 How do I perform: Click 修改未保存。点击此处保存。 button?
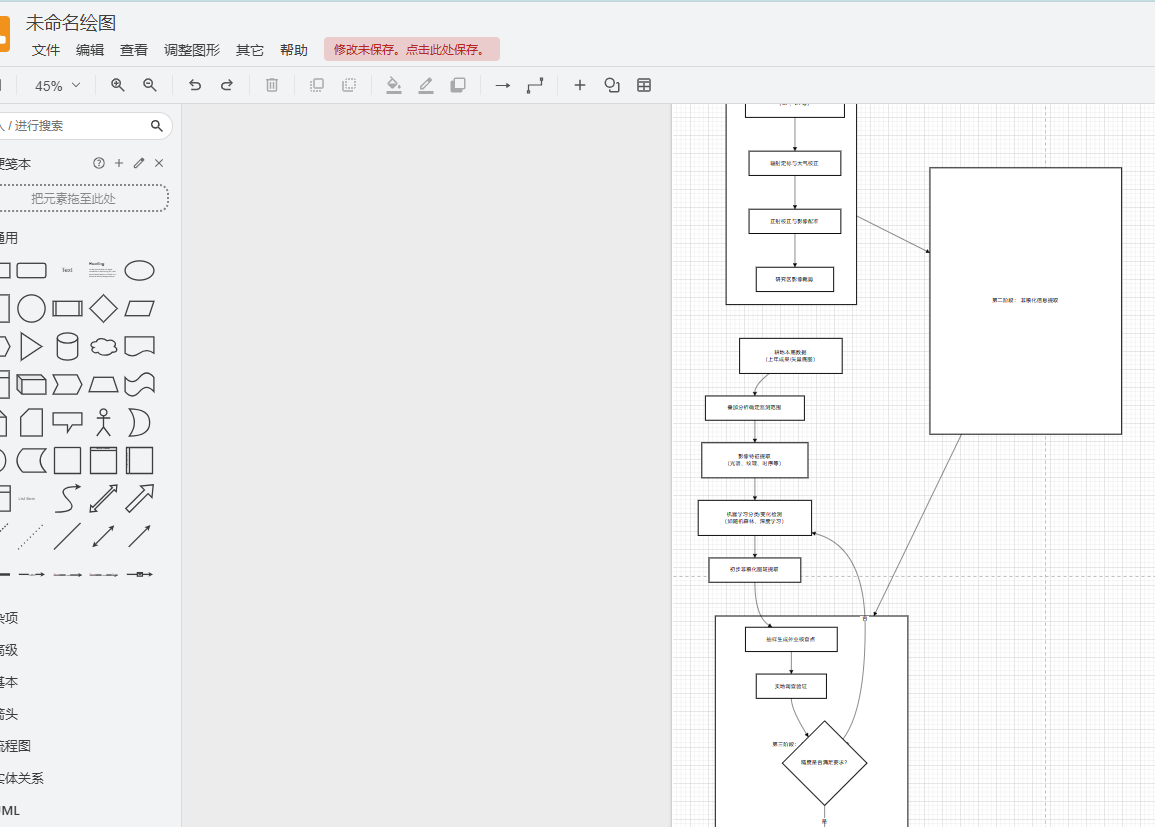pos(412,49)
